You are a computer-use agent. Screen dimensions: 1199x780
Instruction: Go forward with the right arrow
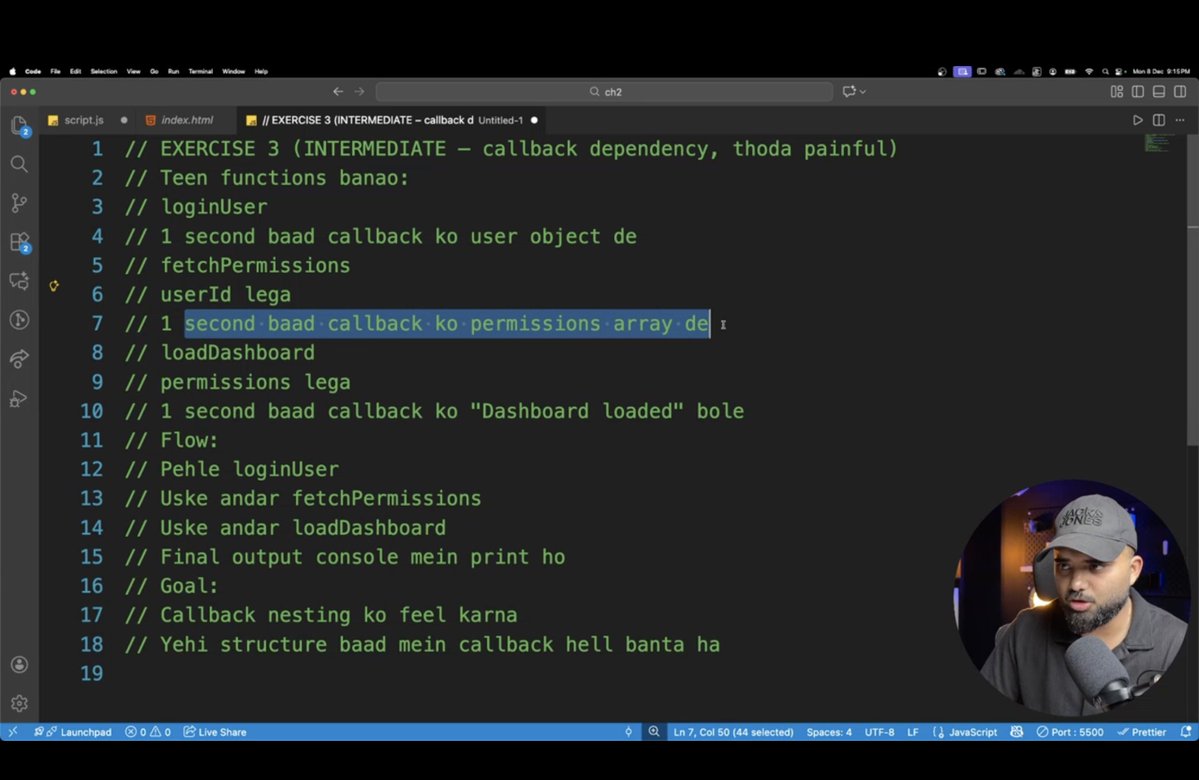(x=359, y=91)
